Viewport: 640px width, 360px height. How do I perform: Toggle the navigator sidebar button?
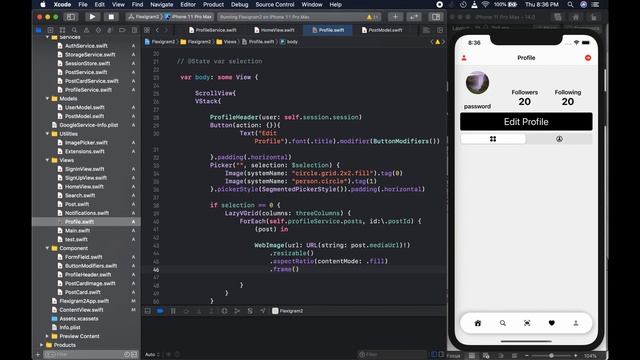point(71,17)
